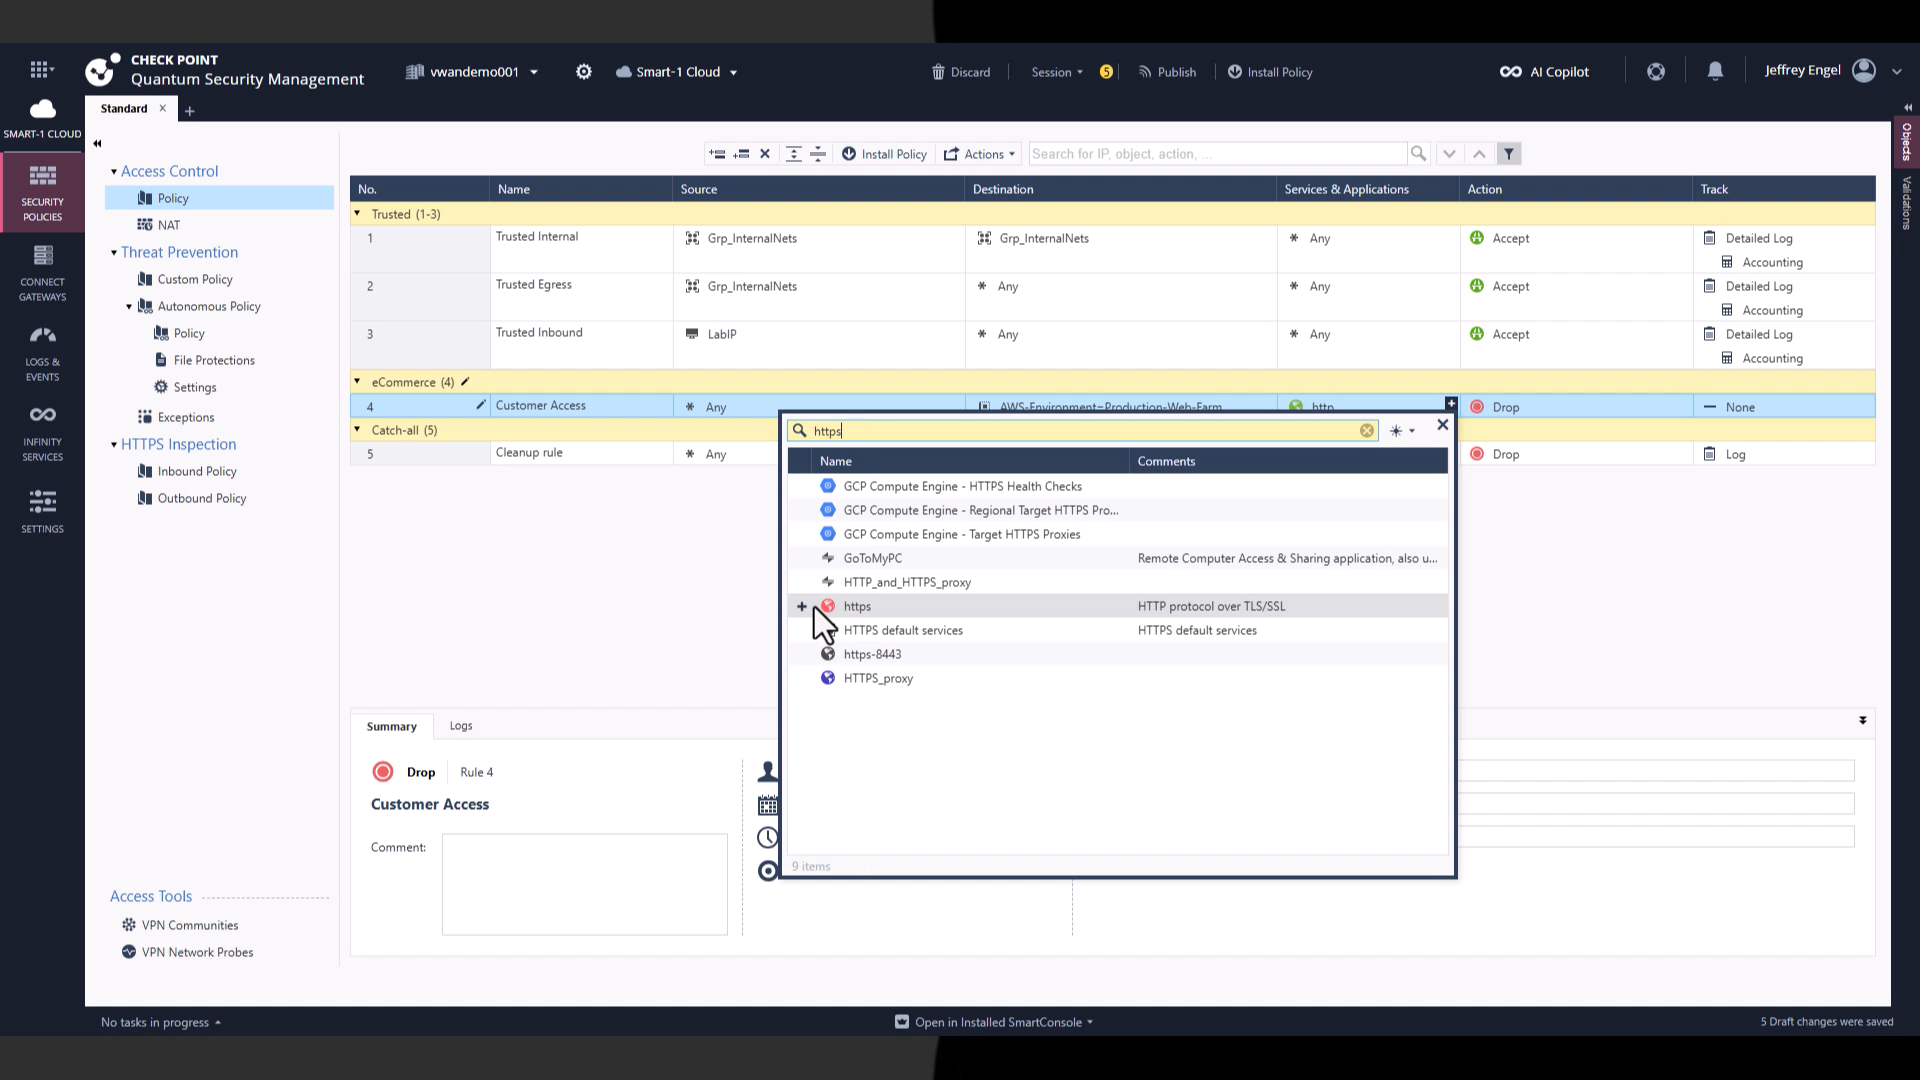Switch to the Logs tab
The height and width of the screenshot is (1080, 1920).
point(461,726)
